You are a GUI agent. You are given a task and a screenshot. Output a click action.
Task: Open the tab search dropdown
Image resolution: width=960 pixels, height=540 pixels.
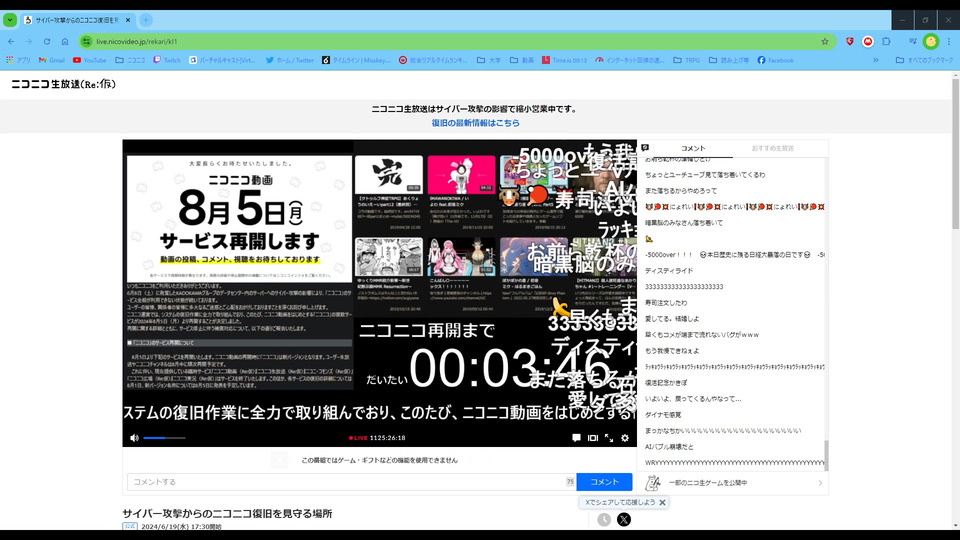click(x=10, y=20)
